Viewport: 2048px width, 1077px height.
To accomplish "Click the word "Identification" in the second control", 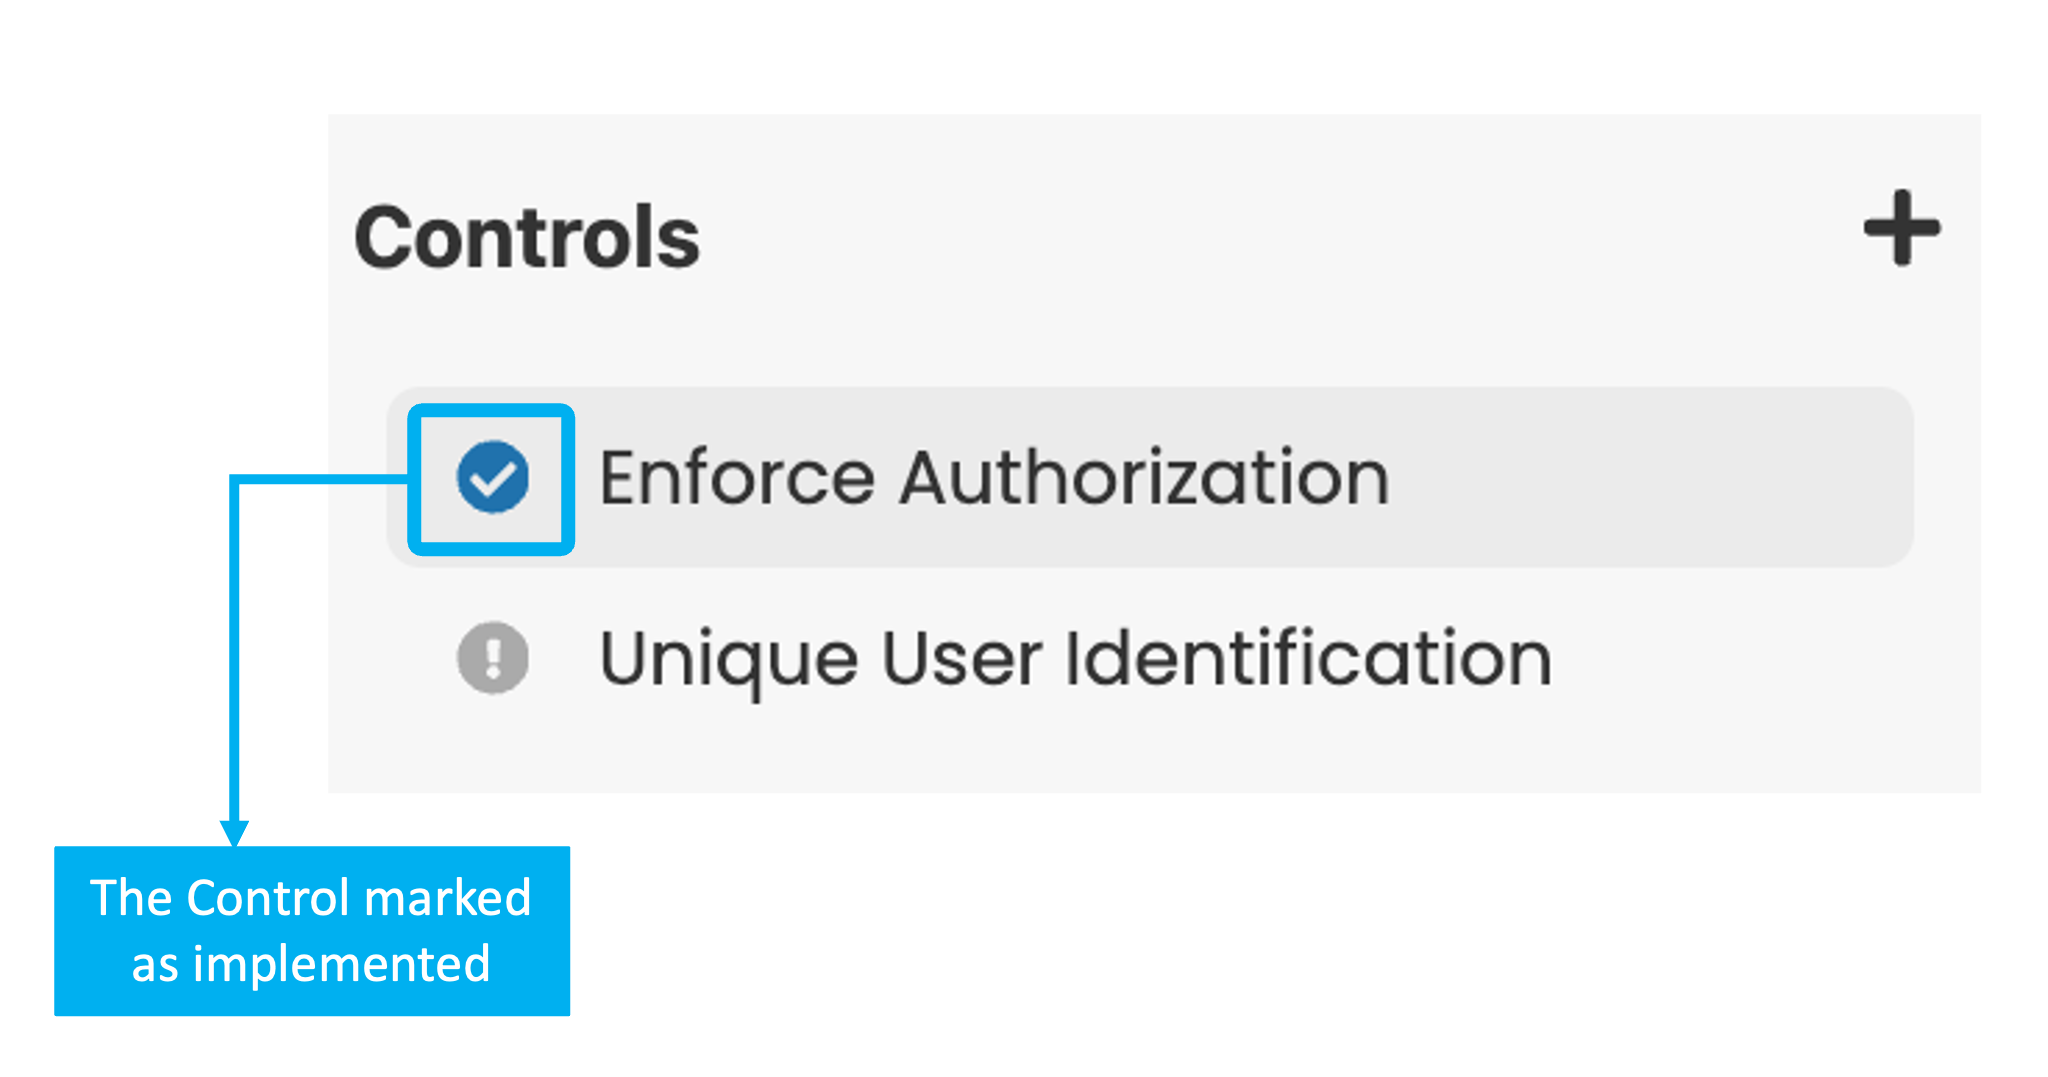I will pyautogui.click(x=1308, y=658).
